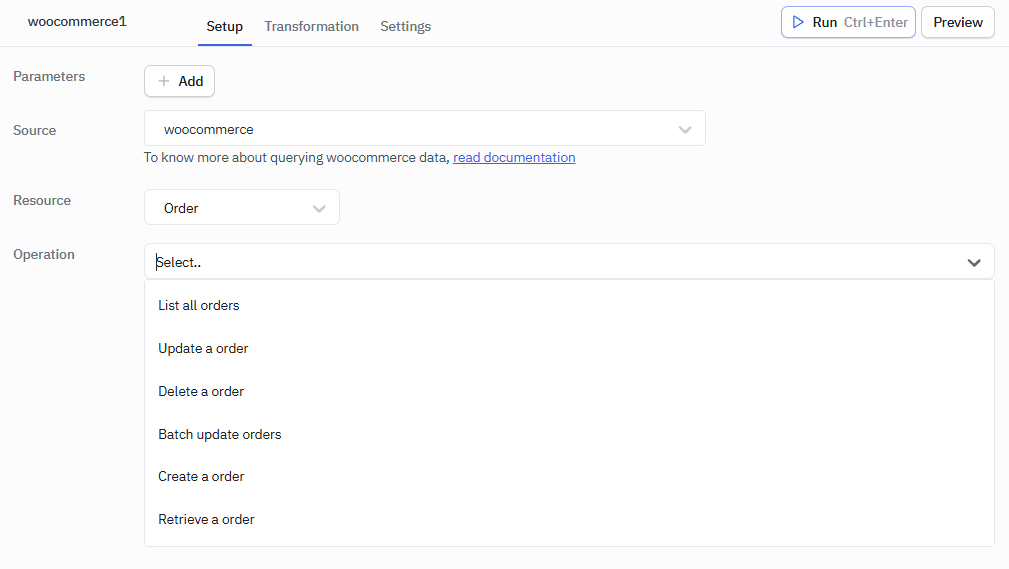Open the read documentation link
The width and height of the screenshot is (1009, 569).
click(514, 157)
